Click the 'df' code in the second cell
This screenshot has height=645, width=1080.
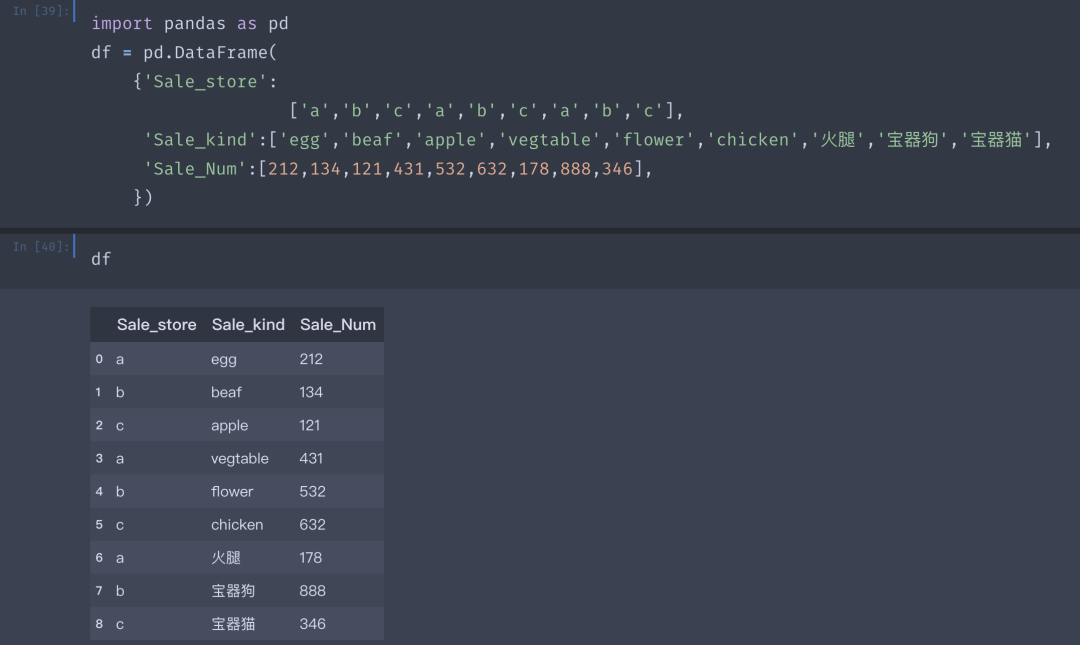click(101, 259)
